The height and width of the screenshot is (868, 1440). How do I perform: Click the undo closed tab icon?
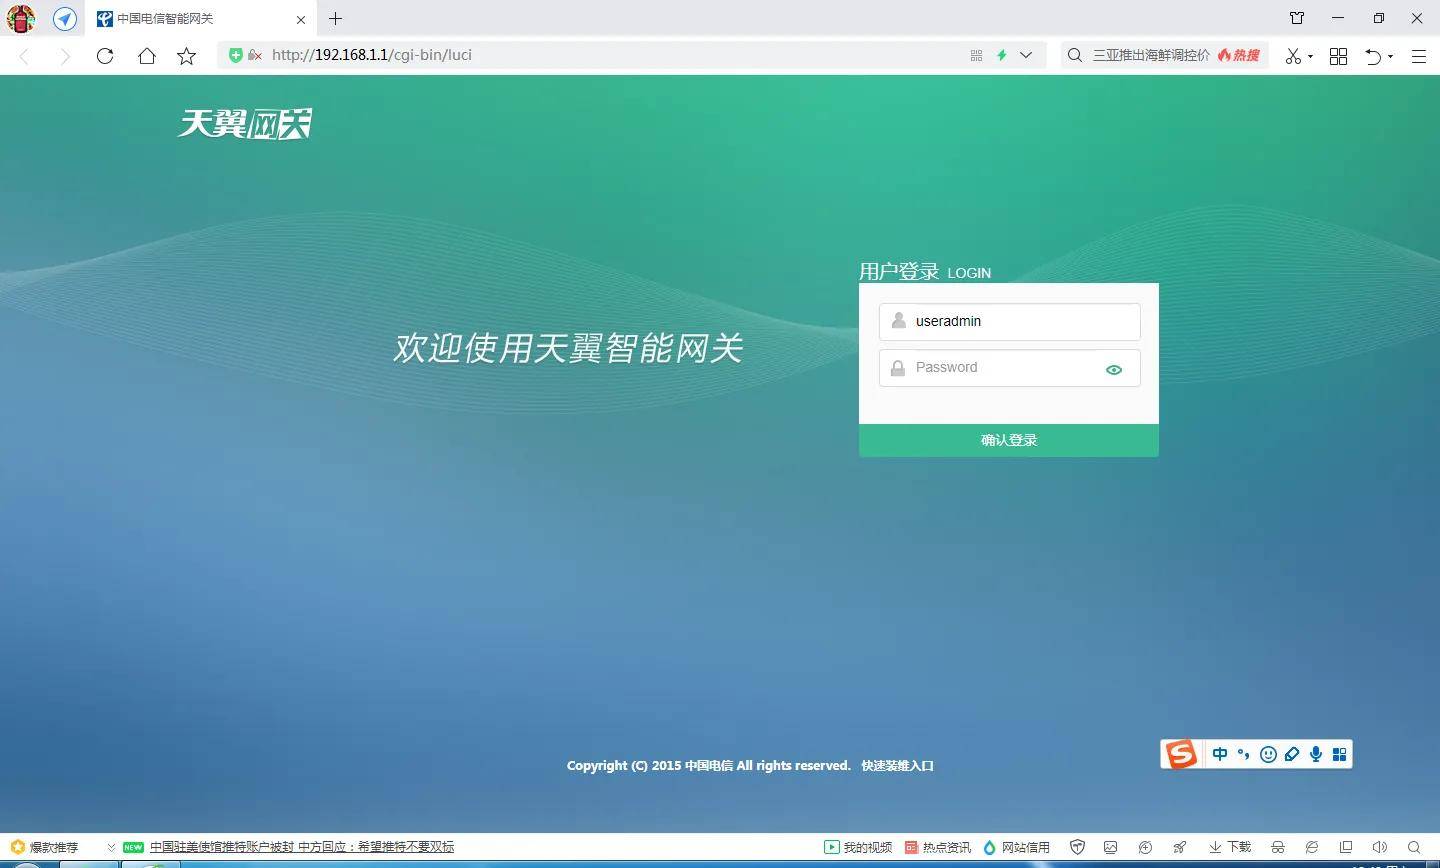pyautogui.click(x=1374, y=56)
